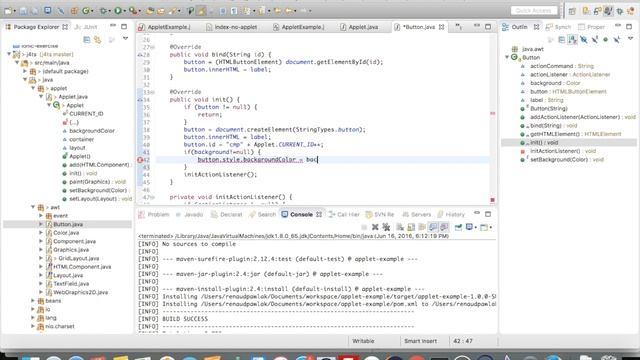
Task: Click Open Perspective icon in top right
Action: [x=572, y=11]
